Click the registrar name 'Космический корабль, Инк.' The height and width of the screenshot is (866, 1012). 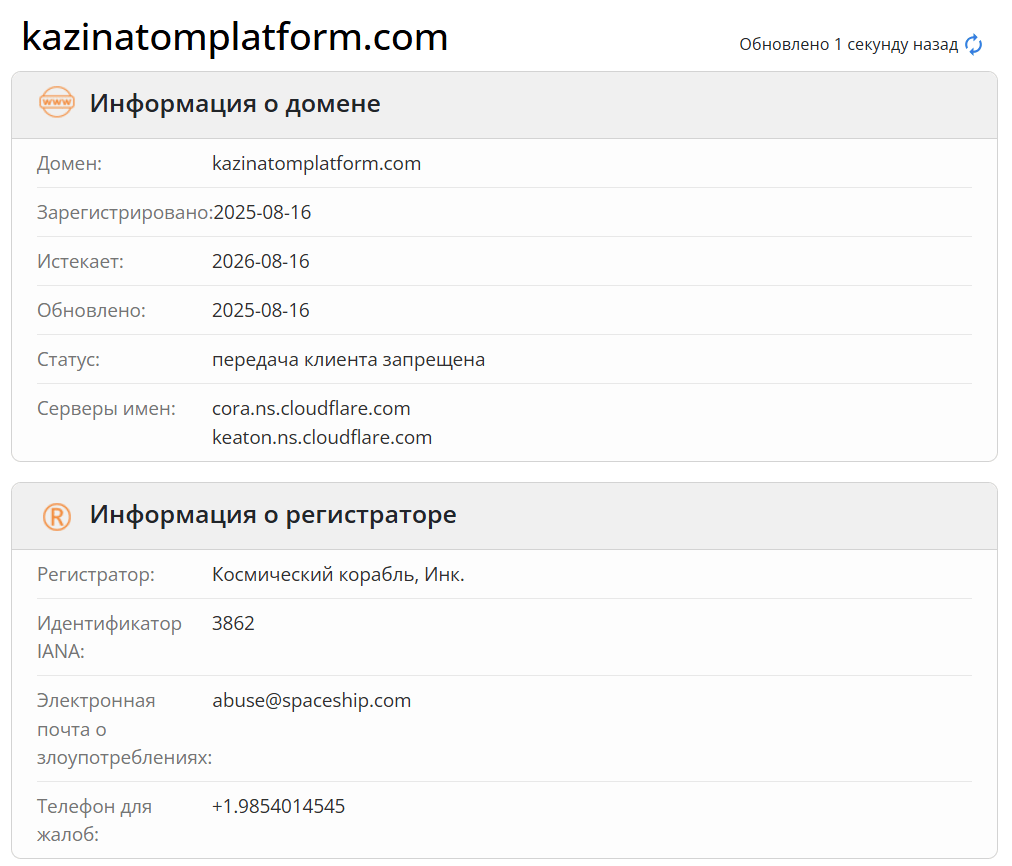tap(338, 574)
